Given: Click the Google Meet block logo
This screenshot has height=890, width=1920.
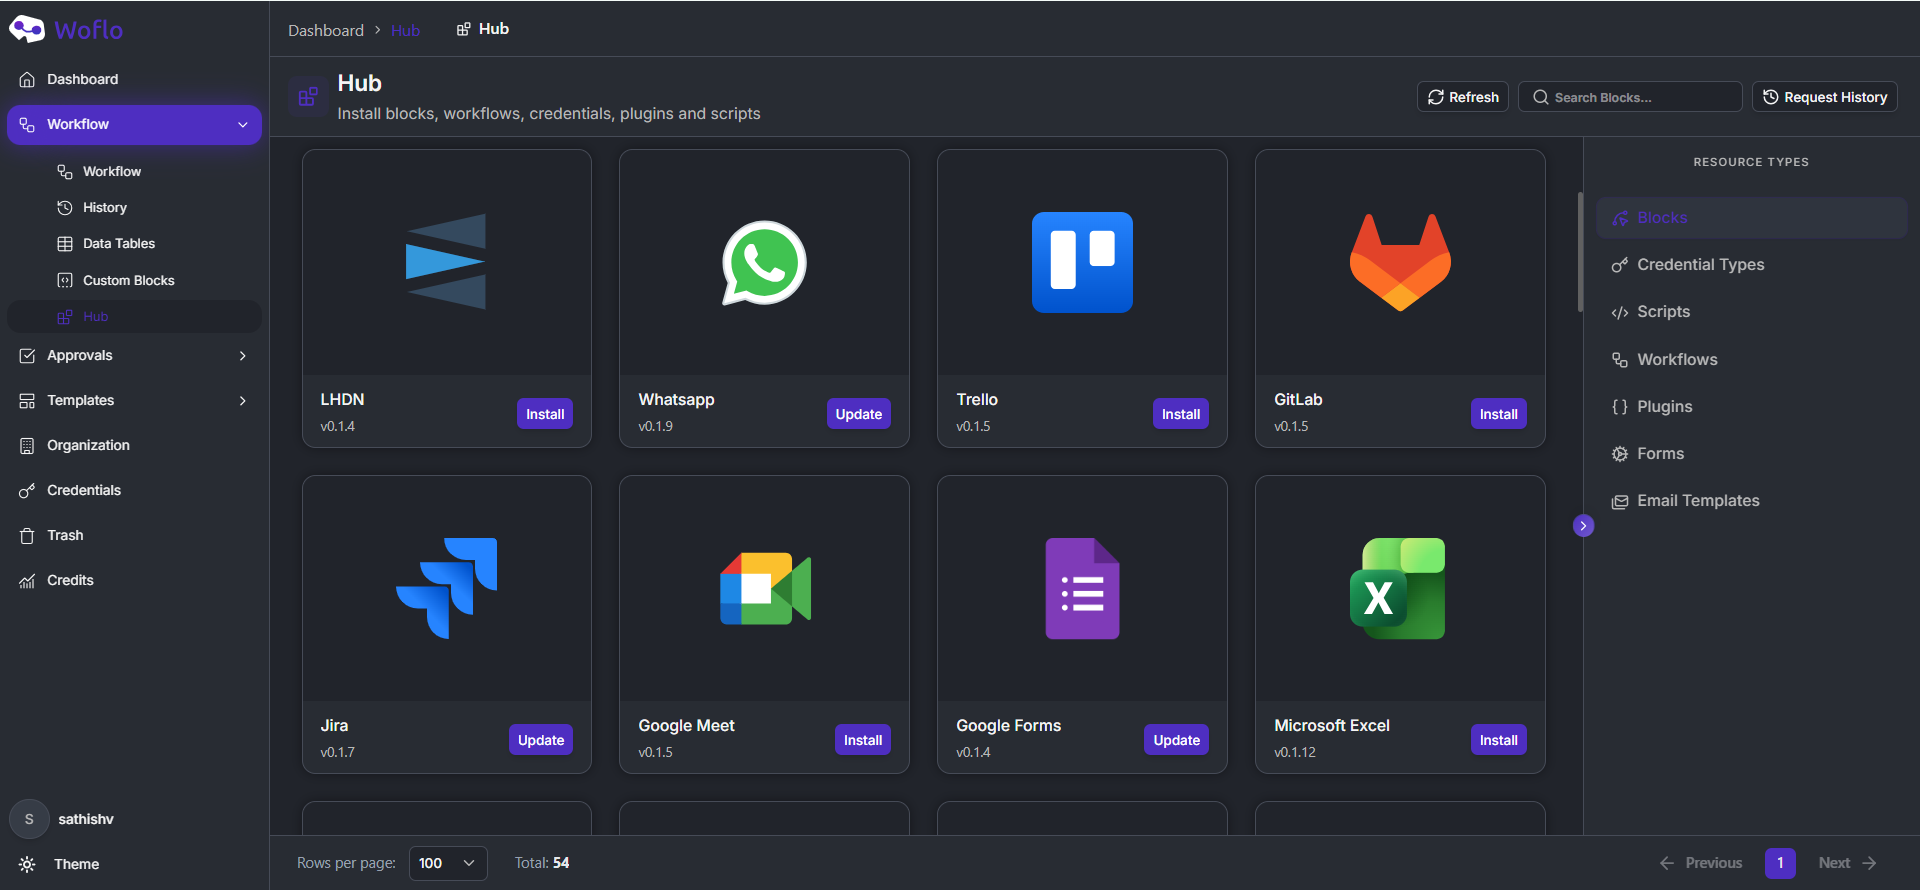Looking at the screenshot, I should (765, 588).
